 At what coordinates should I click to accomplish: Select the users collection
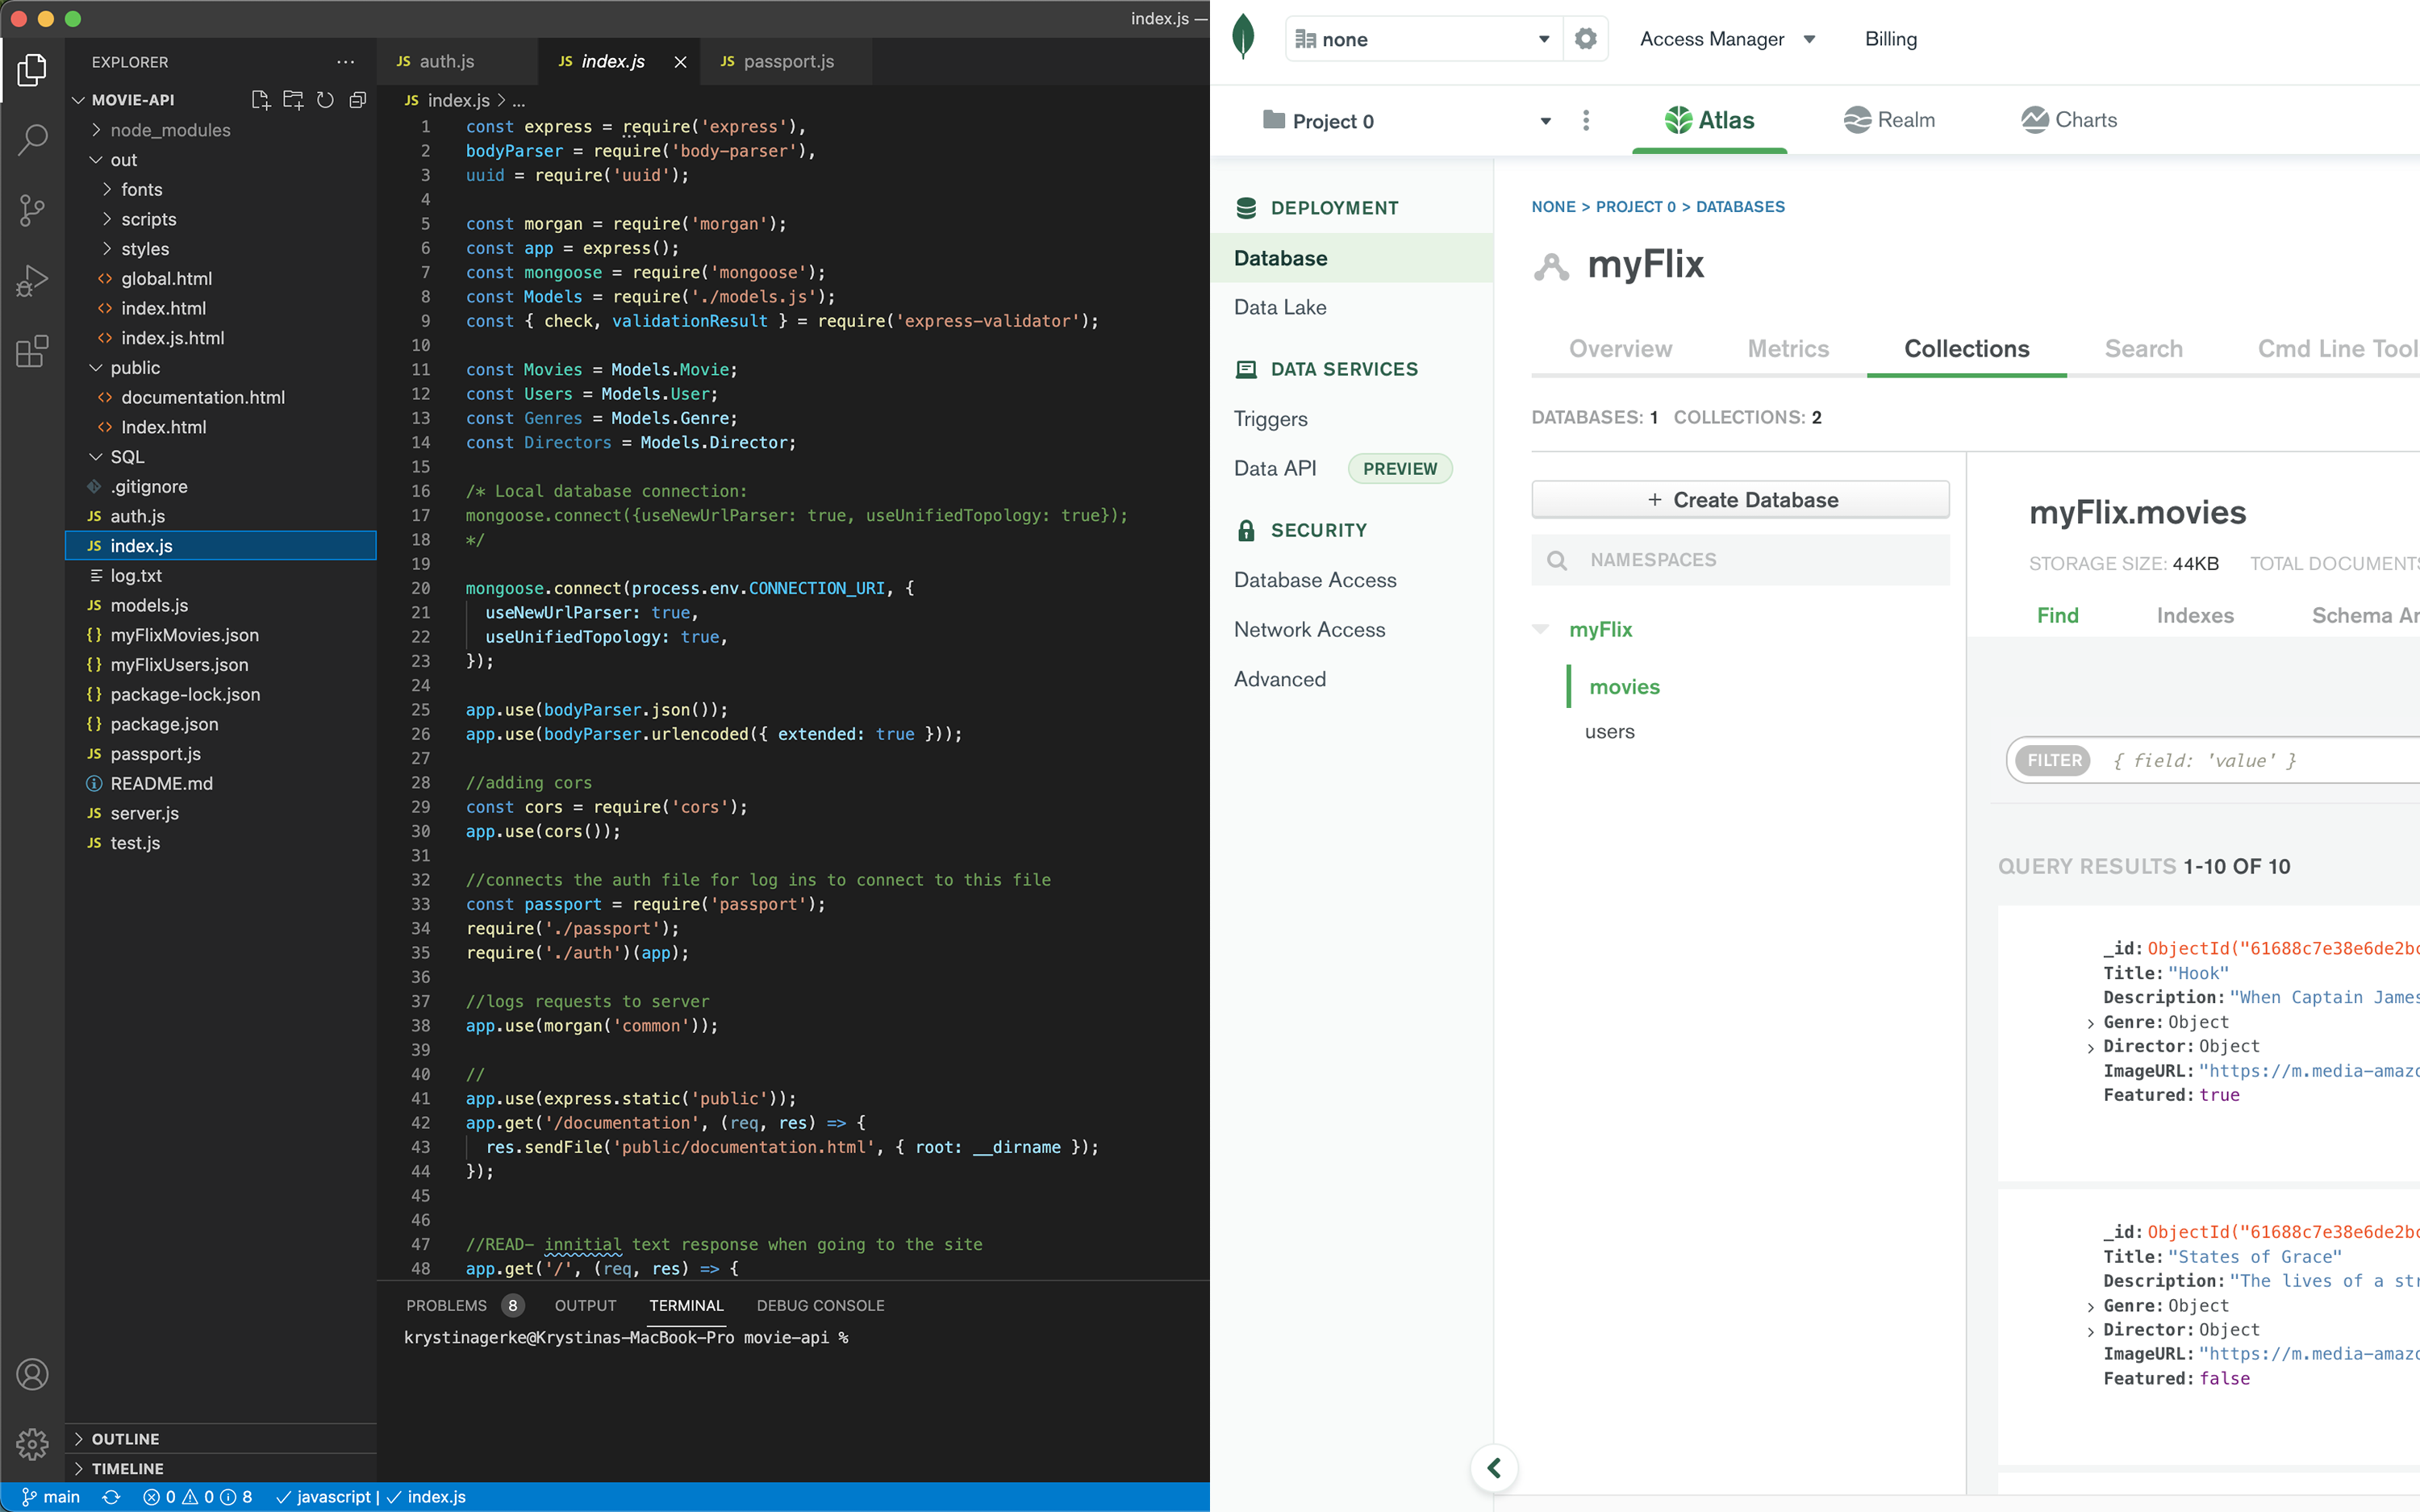point(1609,731)
